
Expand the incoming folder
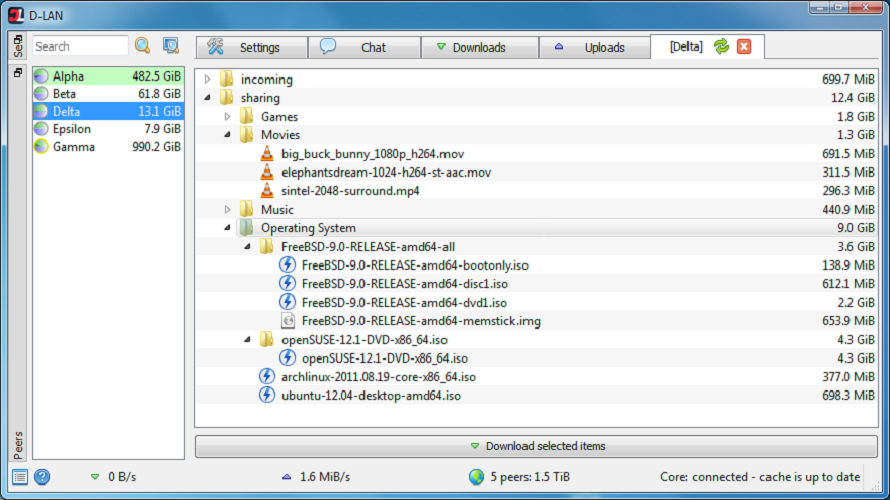(x=208, y=79)
